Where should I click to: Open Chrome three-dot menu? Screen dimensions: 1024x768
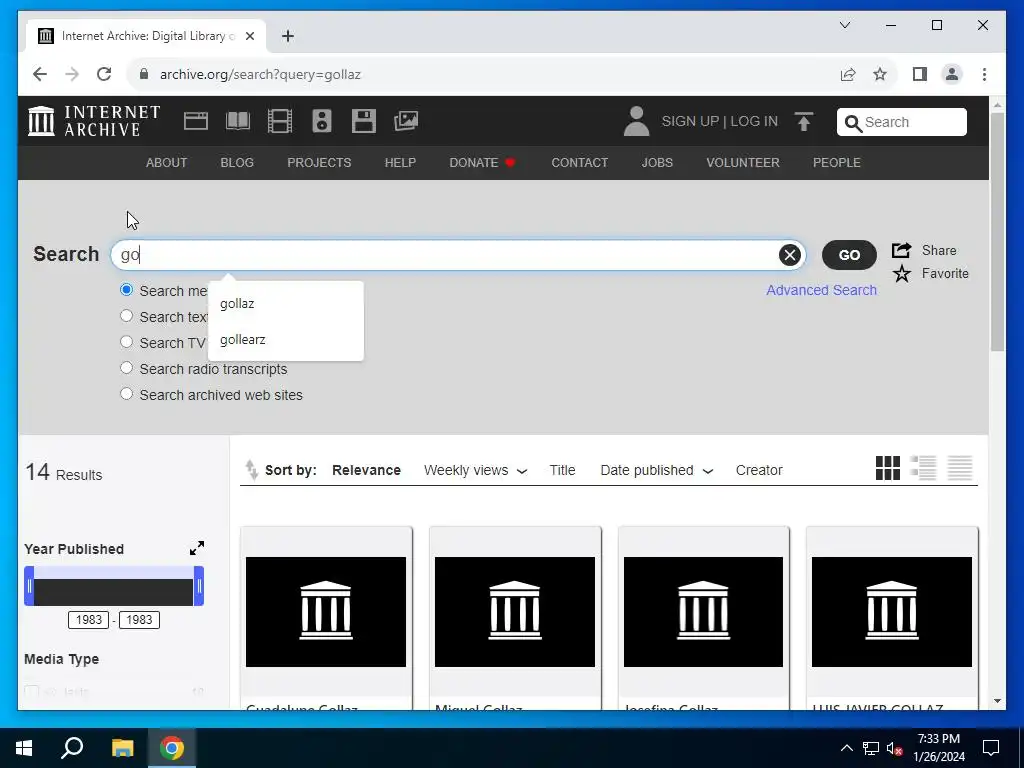(984, 74)
